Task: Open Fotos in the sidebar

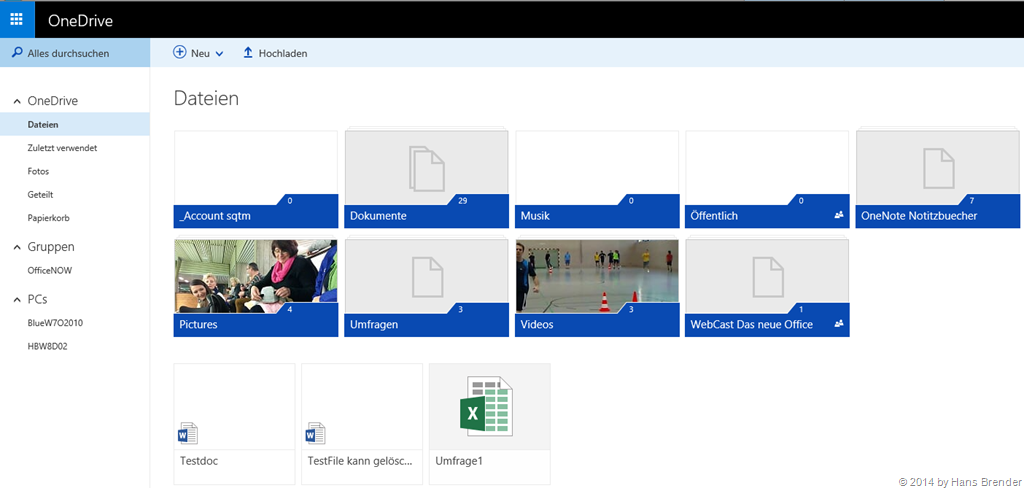Action: click(x=38, y=171)
